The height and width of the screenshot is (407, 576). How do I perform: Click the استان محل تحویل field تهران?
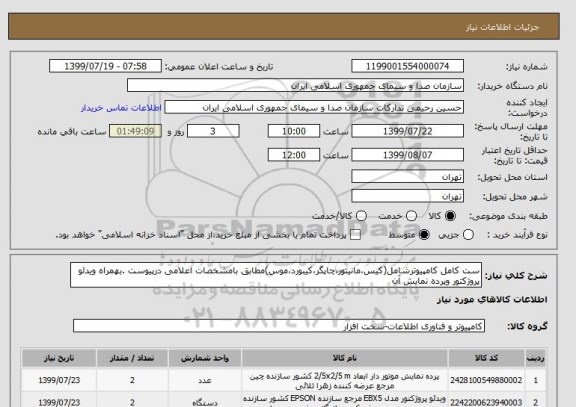tap(407, 177)
